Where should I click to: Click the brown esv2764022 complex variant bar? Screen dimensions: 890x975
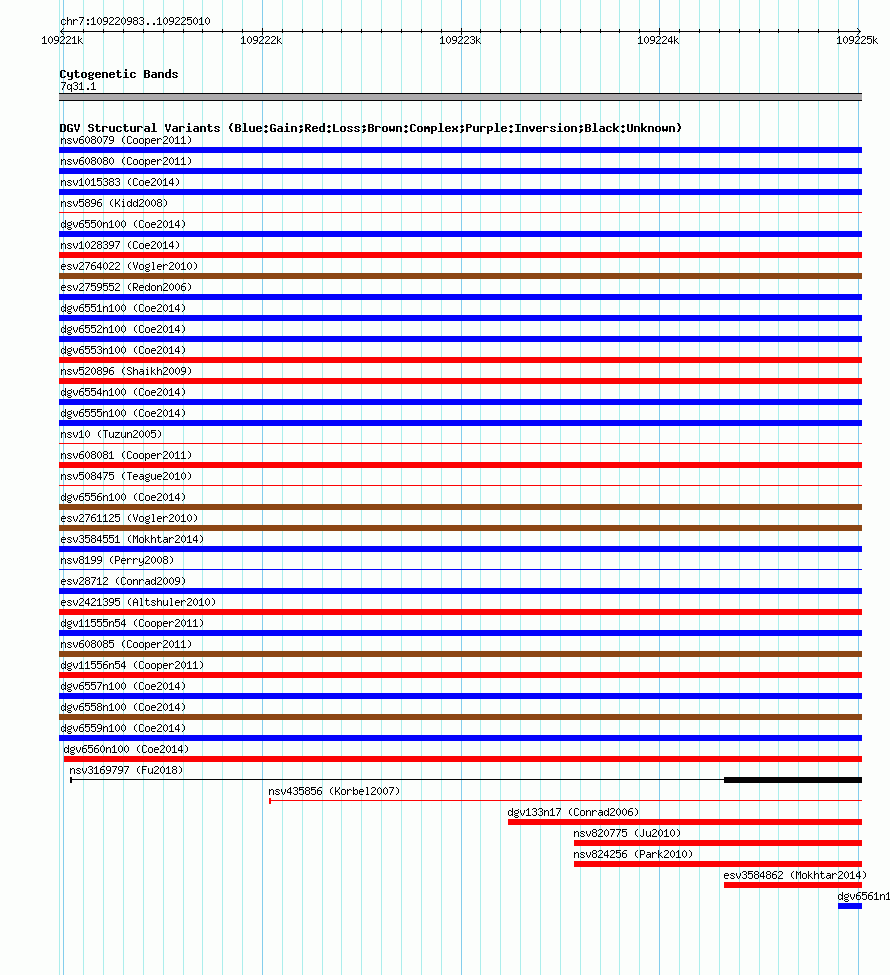(460, 276)
